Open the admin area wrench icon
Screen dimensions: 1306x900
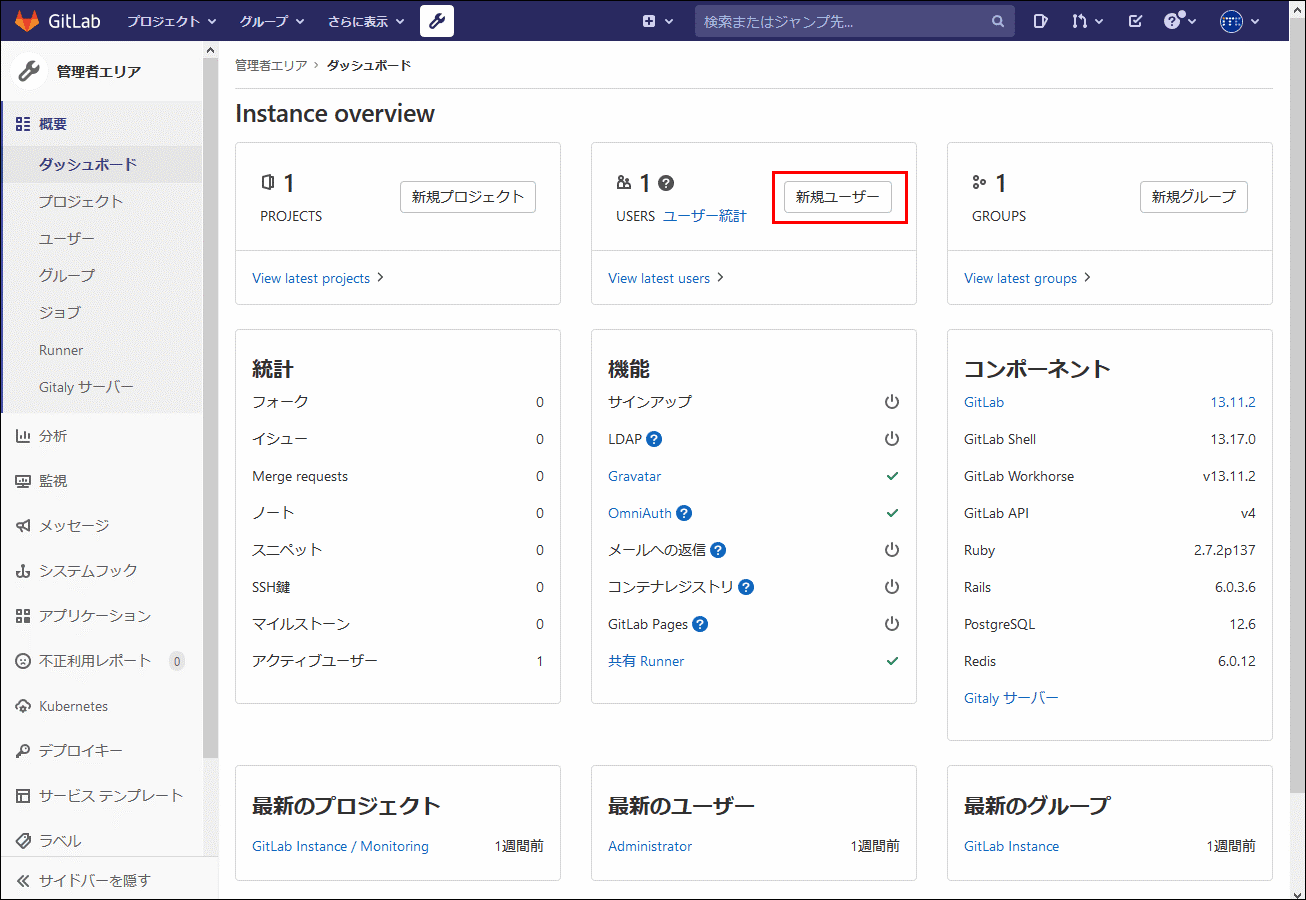[x=437, y=21]
